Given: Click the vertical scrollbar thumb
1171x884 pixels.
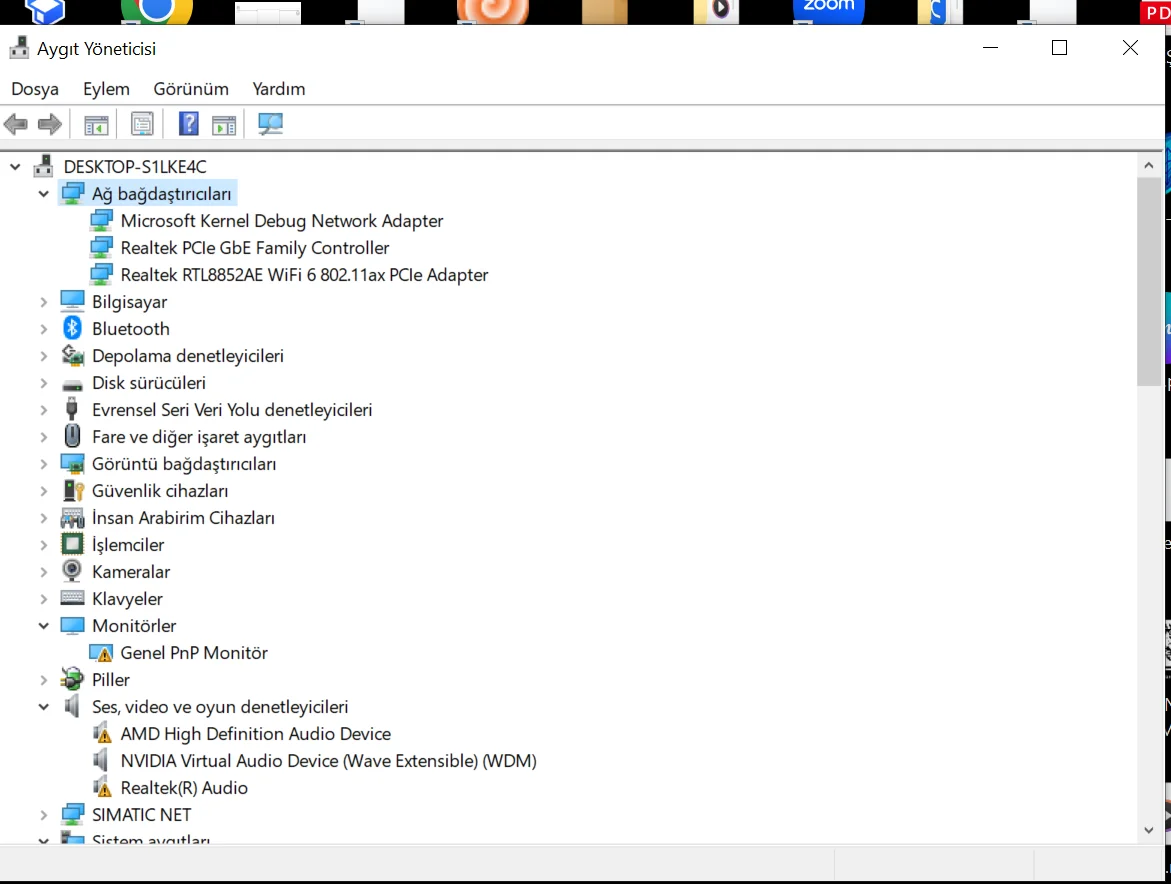Looking at the screenshot, I should (x=1149, y=281).
